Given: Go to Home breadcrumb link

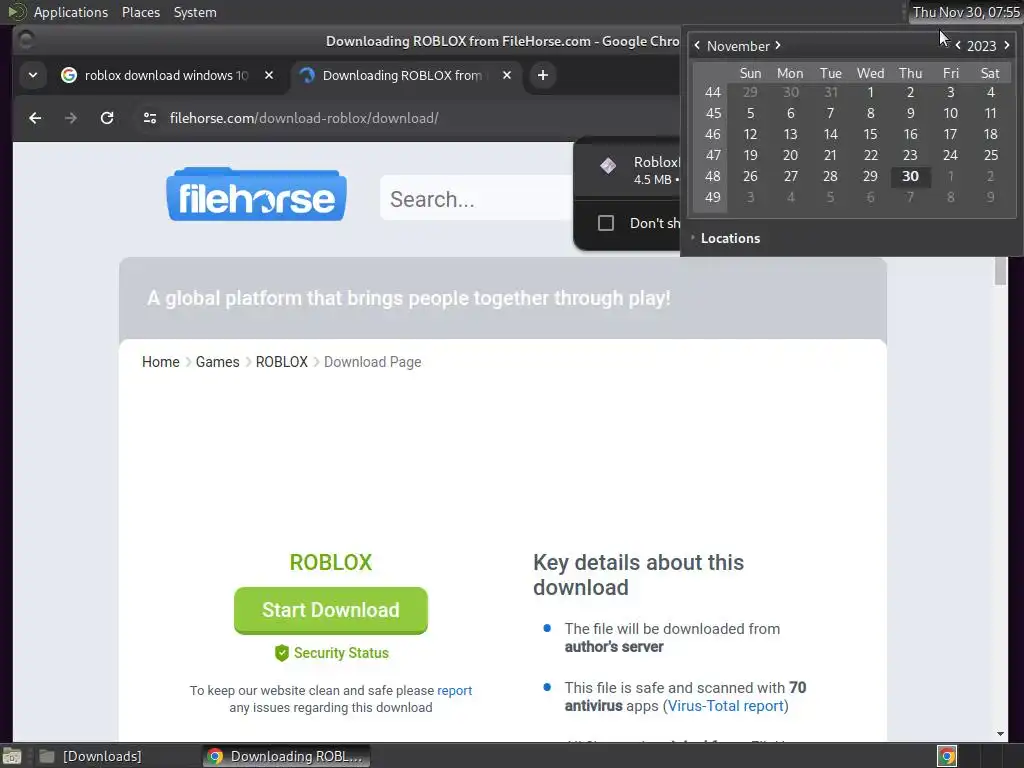Looking at the screenshot, I should click(161, 362).
